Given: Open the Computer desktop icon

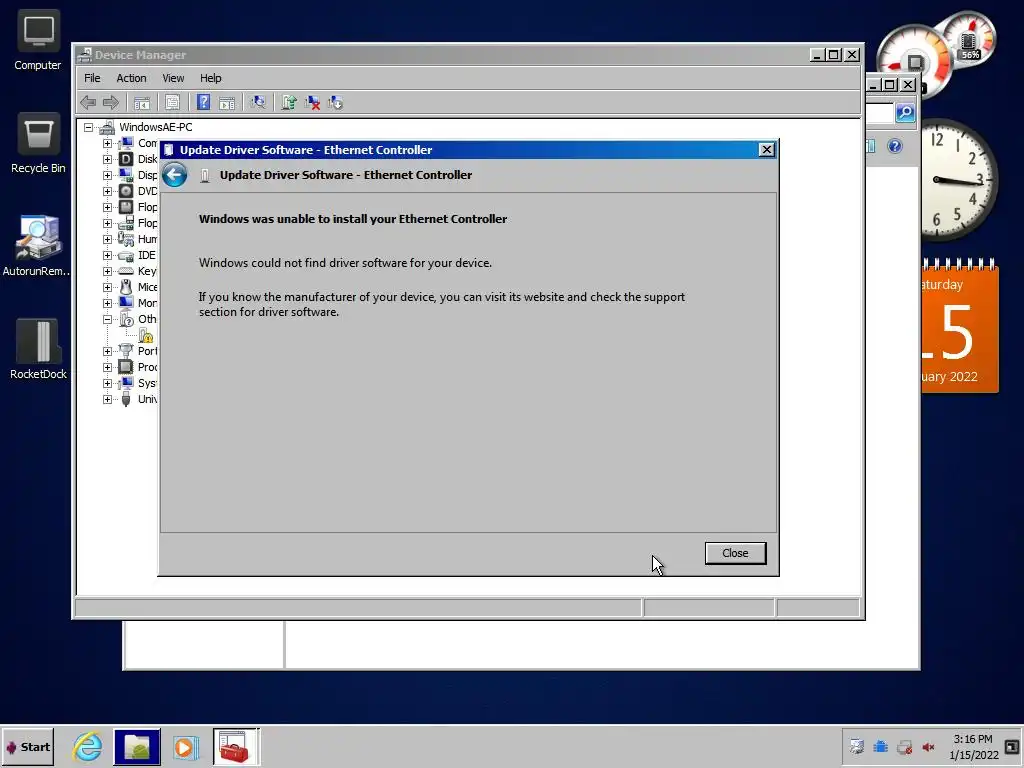Looking at the screenshot, I should point(38,40).
